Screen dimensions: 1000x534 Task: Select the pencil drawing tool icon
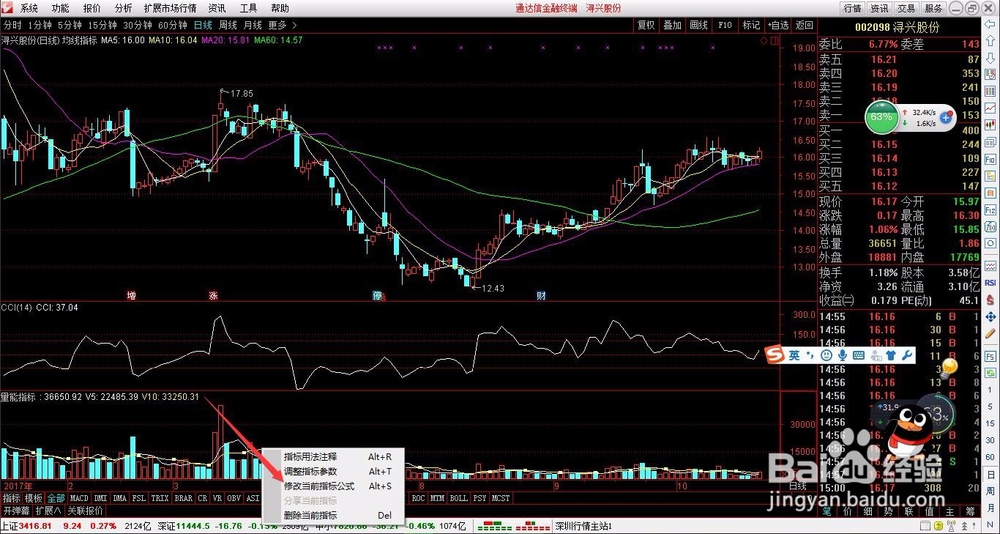(x=990, y=332)
